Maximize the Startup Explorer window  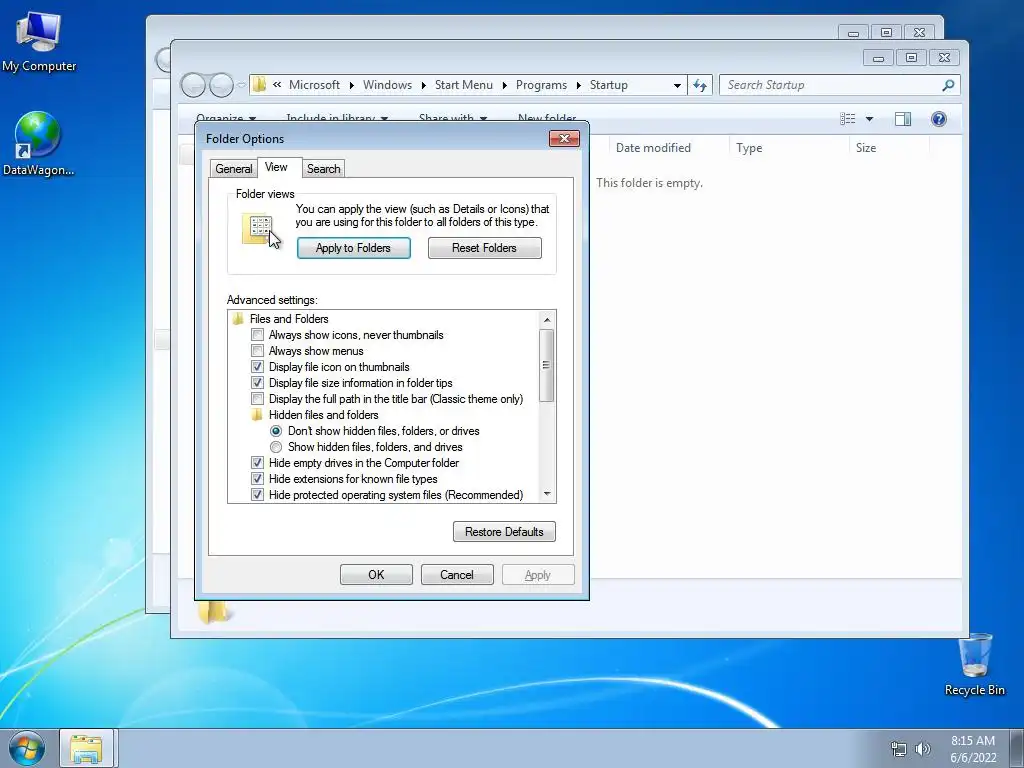coord(911,58)
